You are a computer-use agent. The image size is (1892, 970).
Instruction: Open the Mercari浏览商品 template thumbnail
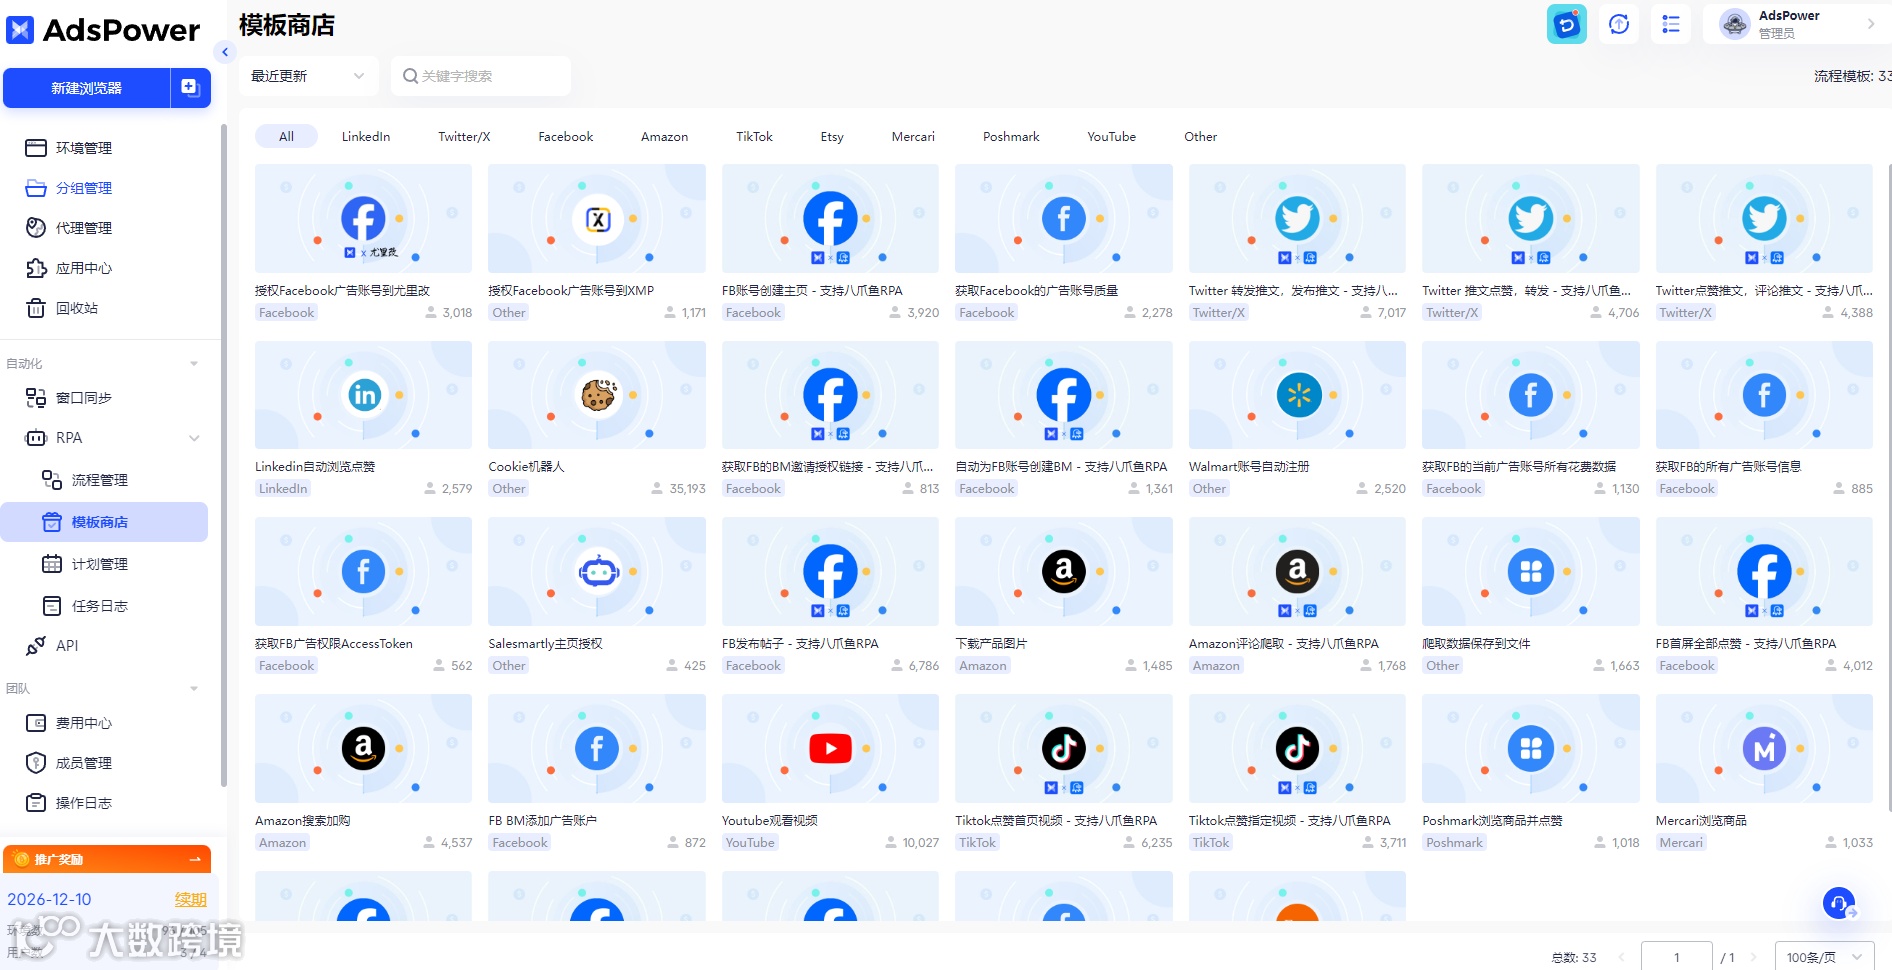coord(1764,748)
